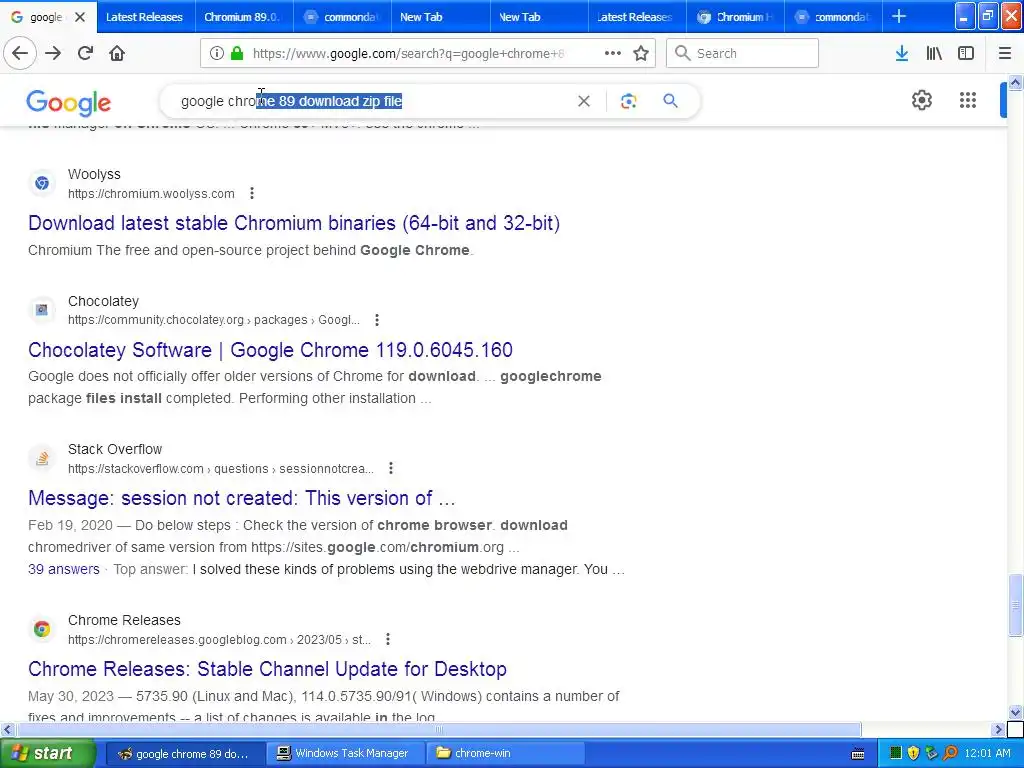
Task: Show site information icon in address bar
Action: coord(217,53)
